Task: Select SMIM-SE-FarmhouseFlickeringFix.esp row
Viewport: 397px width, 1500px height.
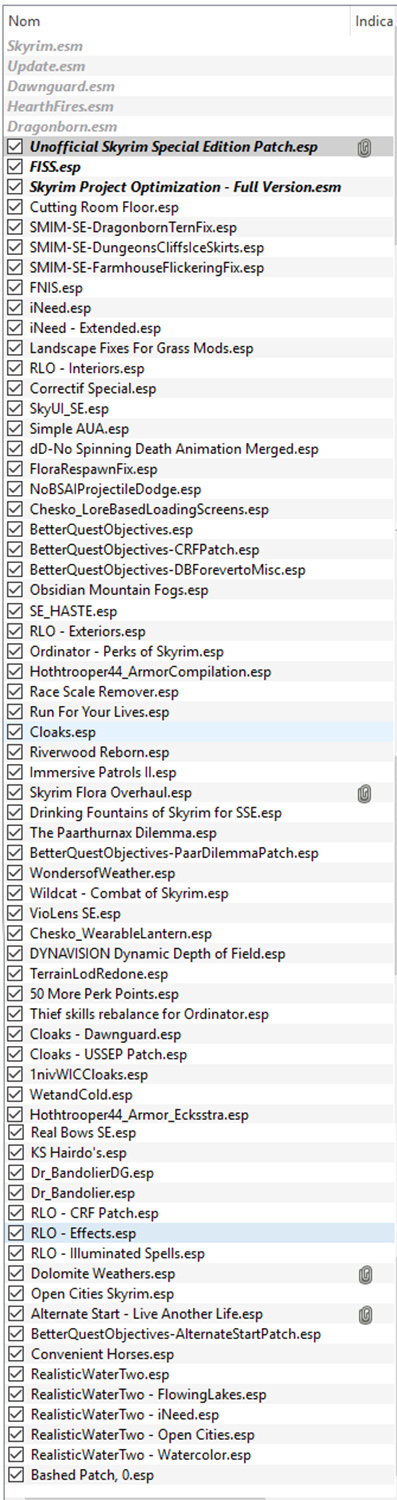Action: click(x=147, y=267)
